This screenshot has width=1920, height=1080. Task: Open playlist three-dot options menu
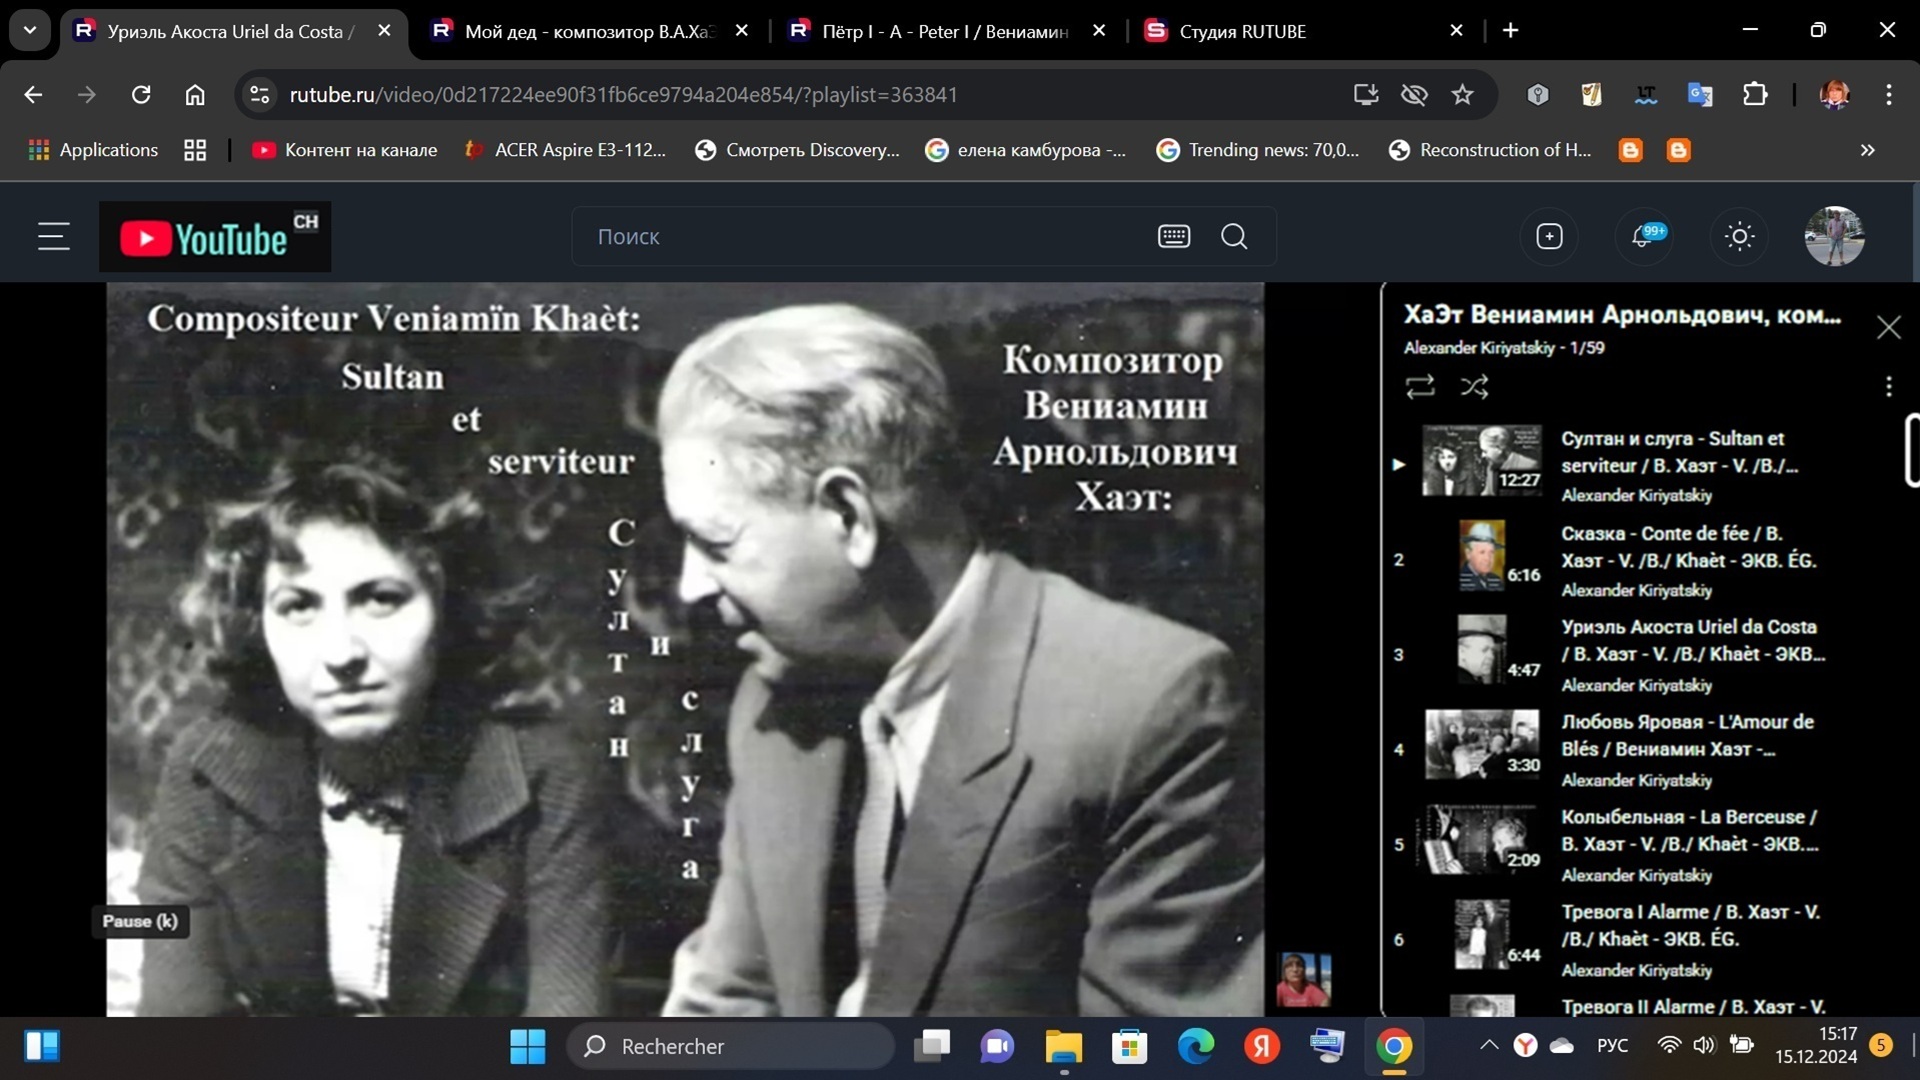pyautogui.click(x=1888, y=387)
